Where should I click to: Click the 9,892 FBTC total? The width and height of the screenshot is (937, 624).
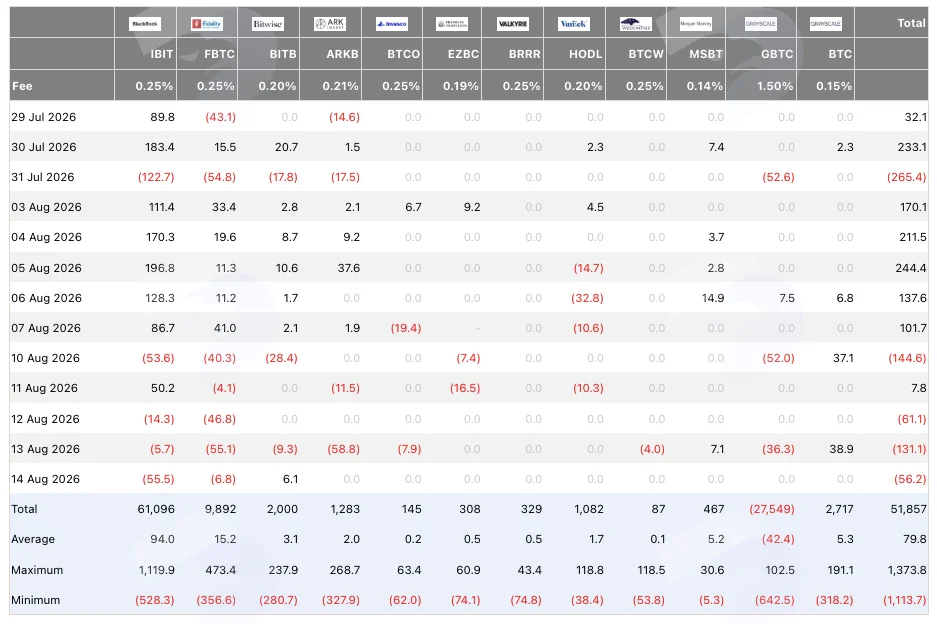221,509
